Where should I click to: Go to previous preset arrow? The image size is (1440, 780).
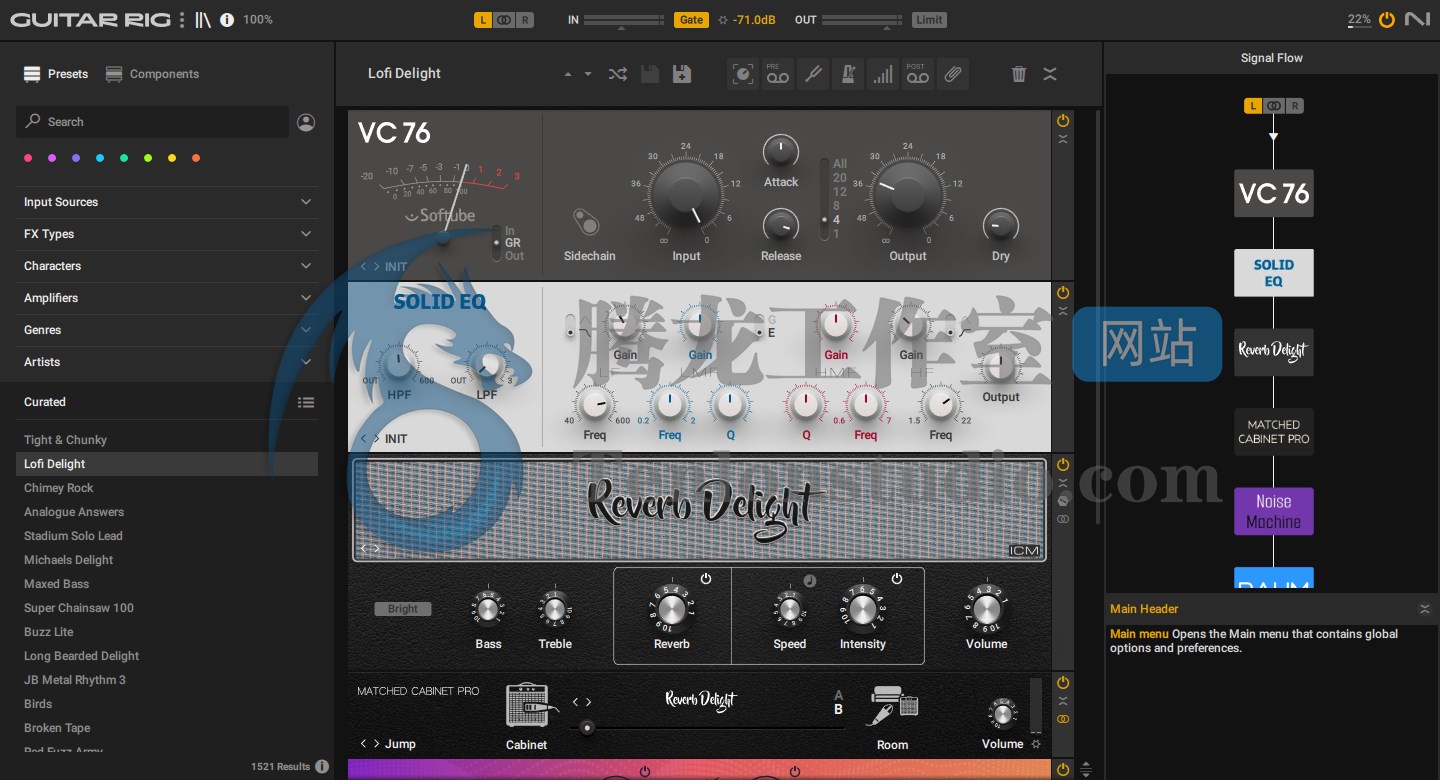(568, 74)
